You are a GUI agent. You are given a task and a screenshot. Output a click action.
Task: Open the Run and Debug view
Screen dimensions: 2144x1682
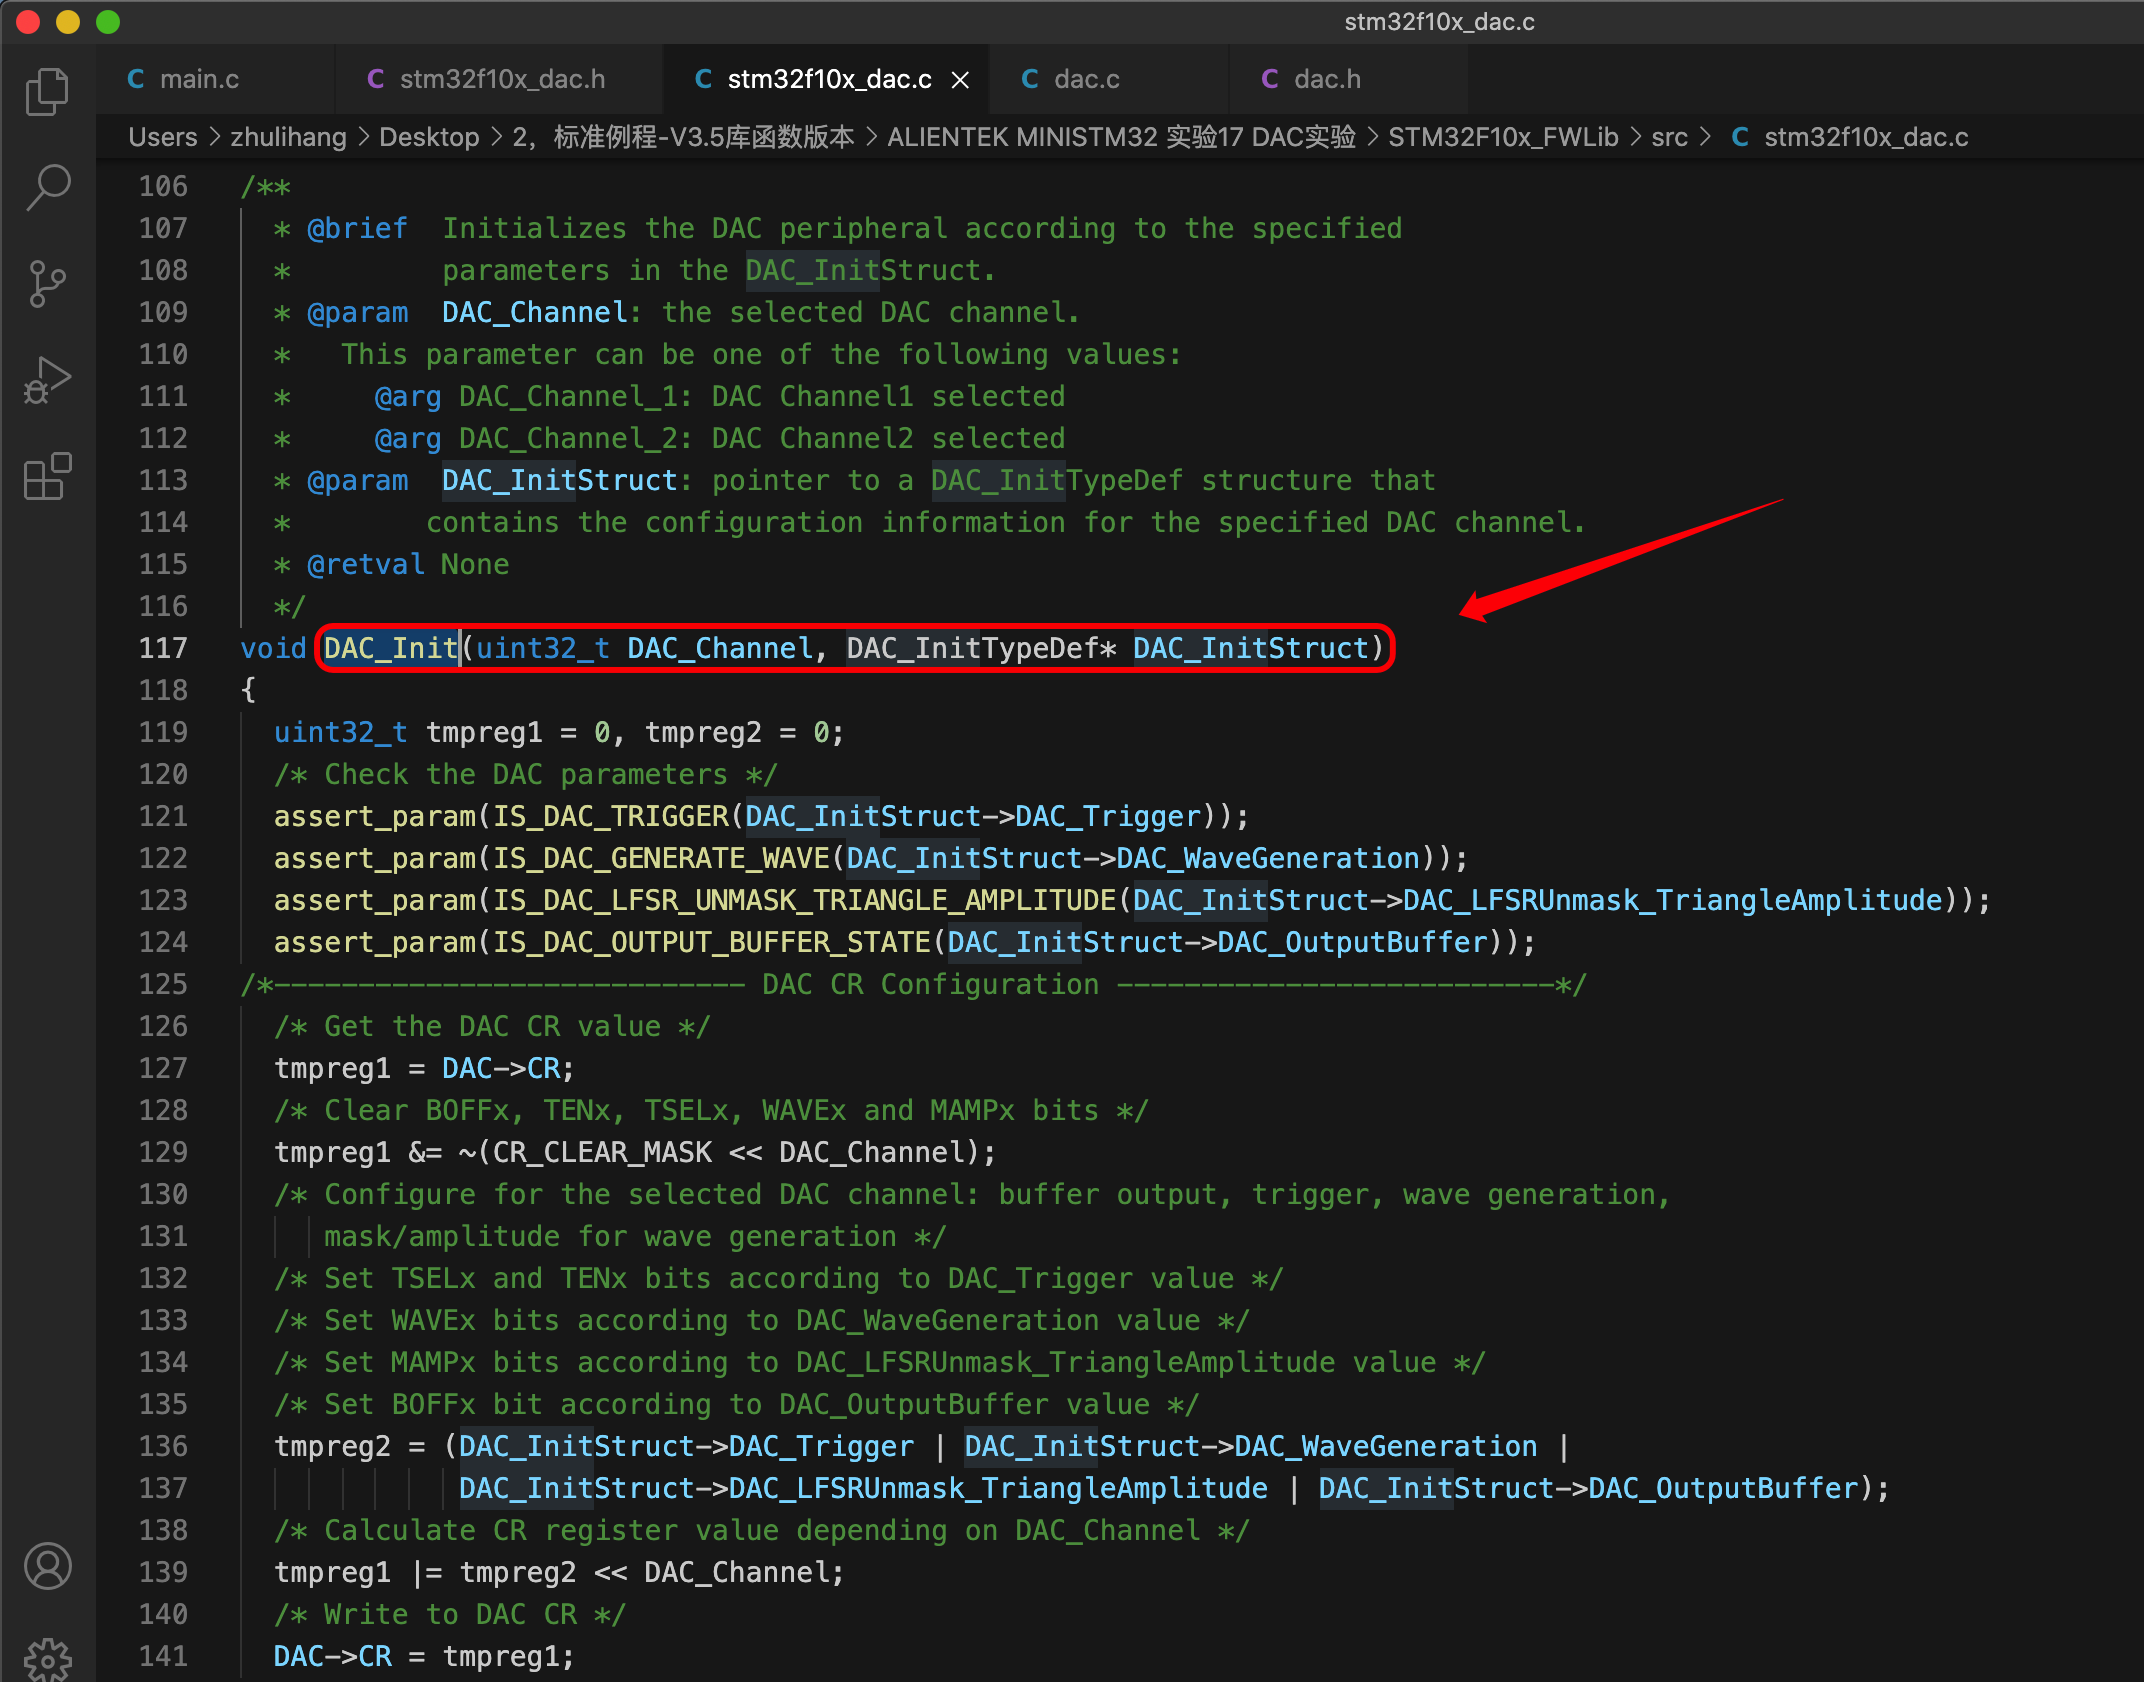pos(47,381)
